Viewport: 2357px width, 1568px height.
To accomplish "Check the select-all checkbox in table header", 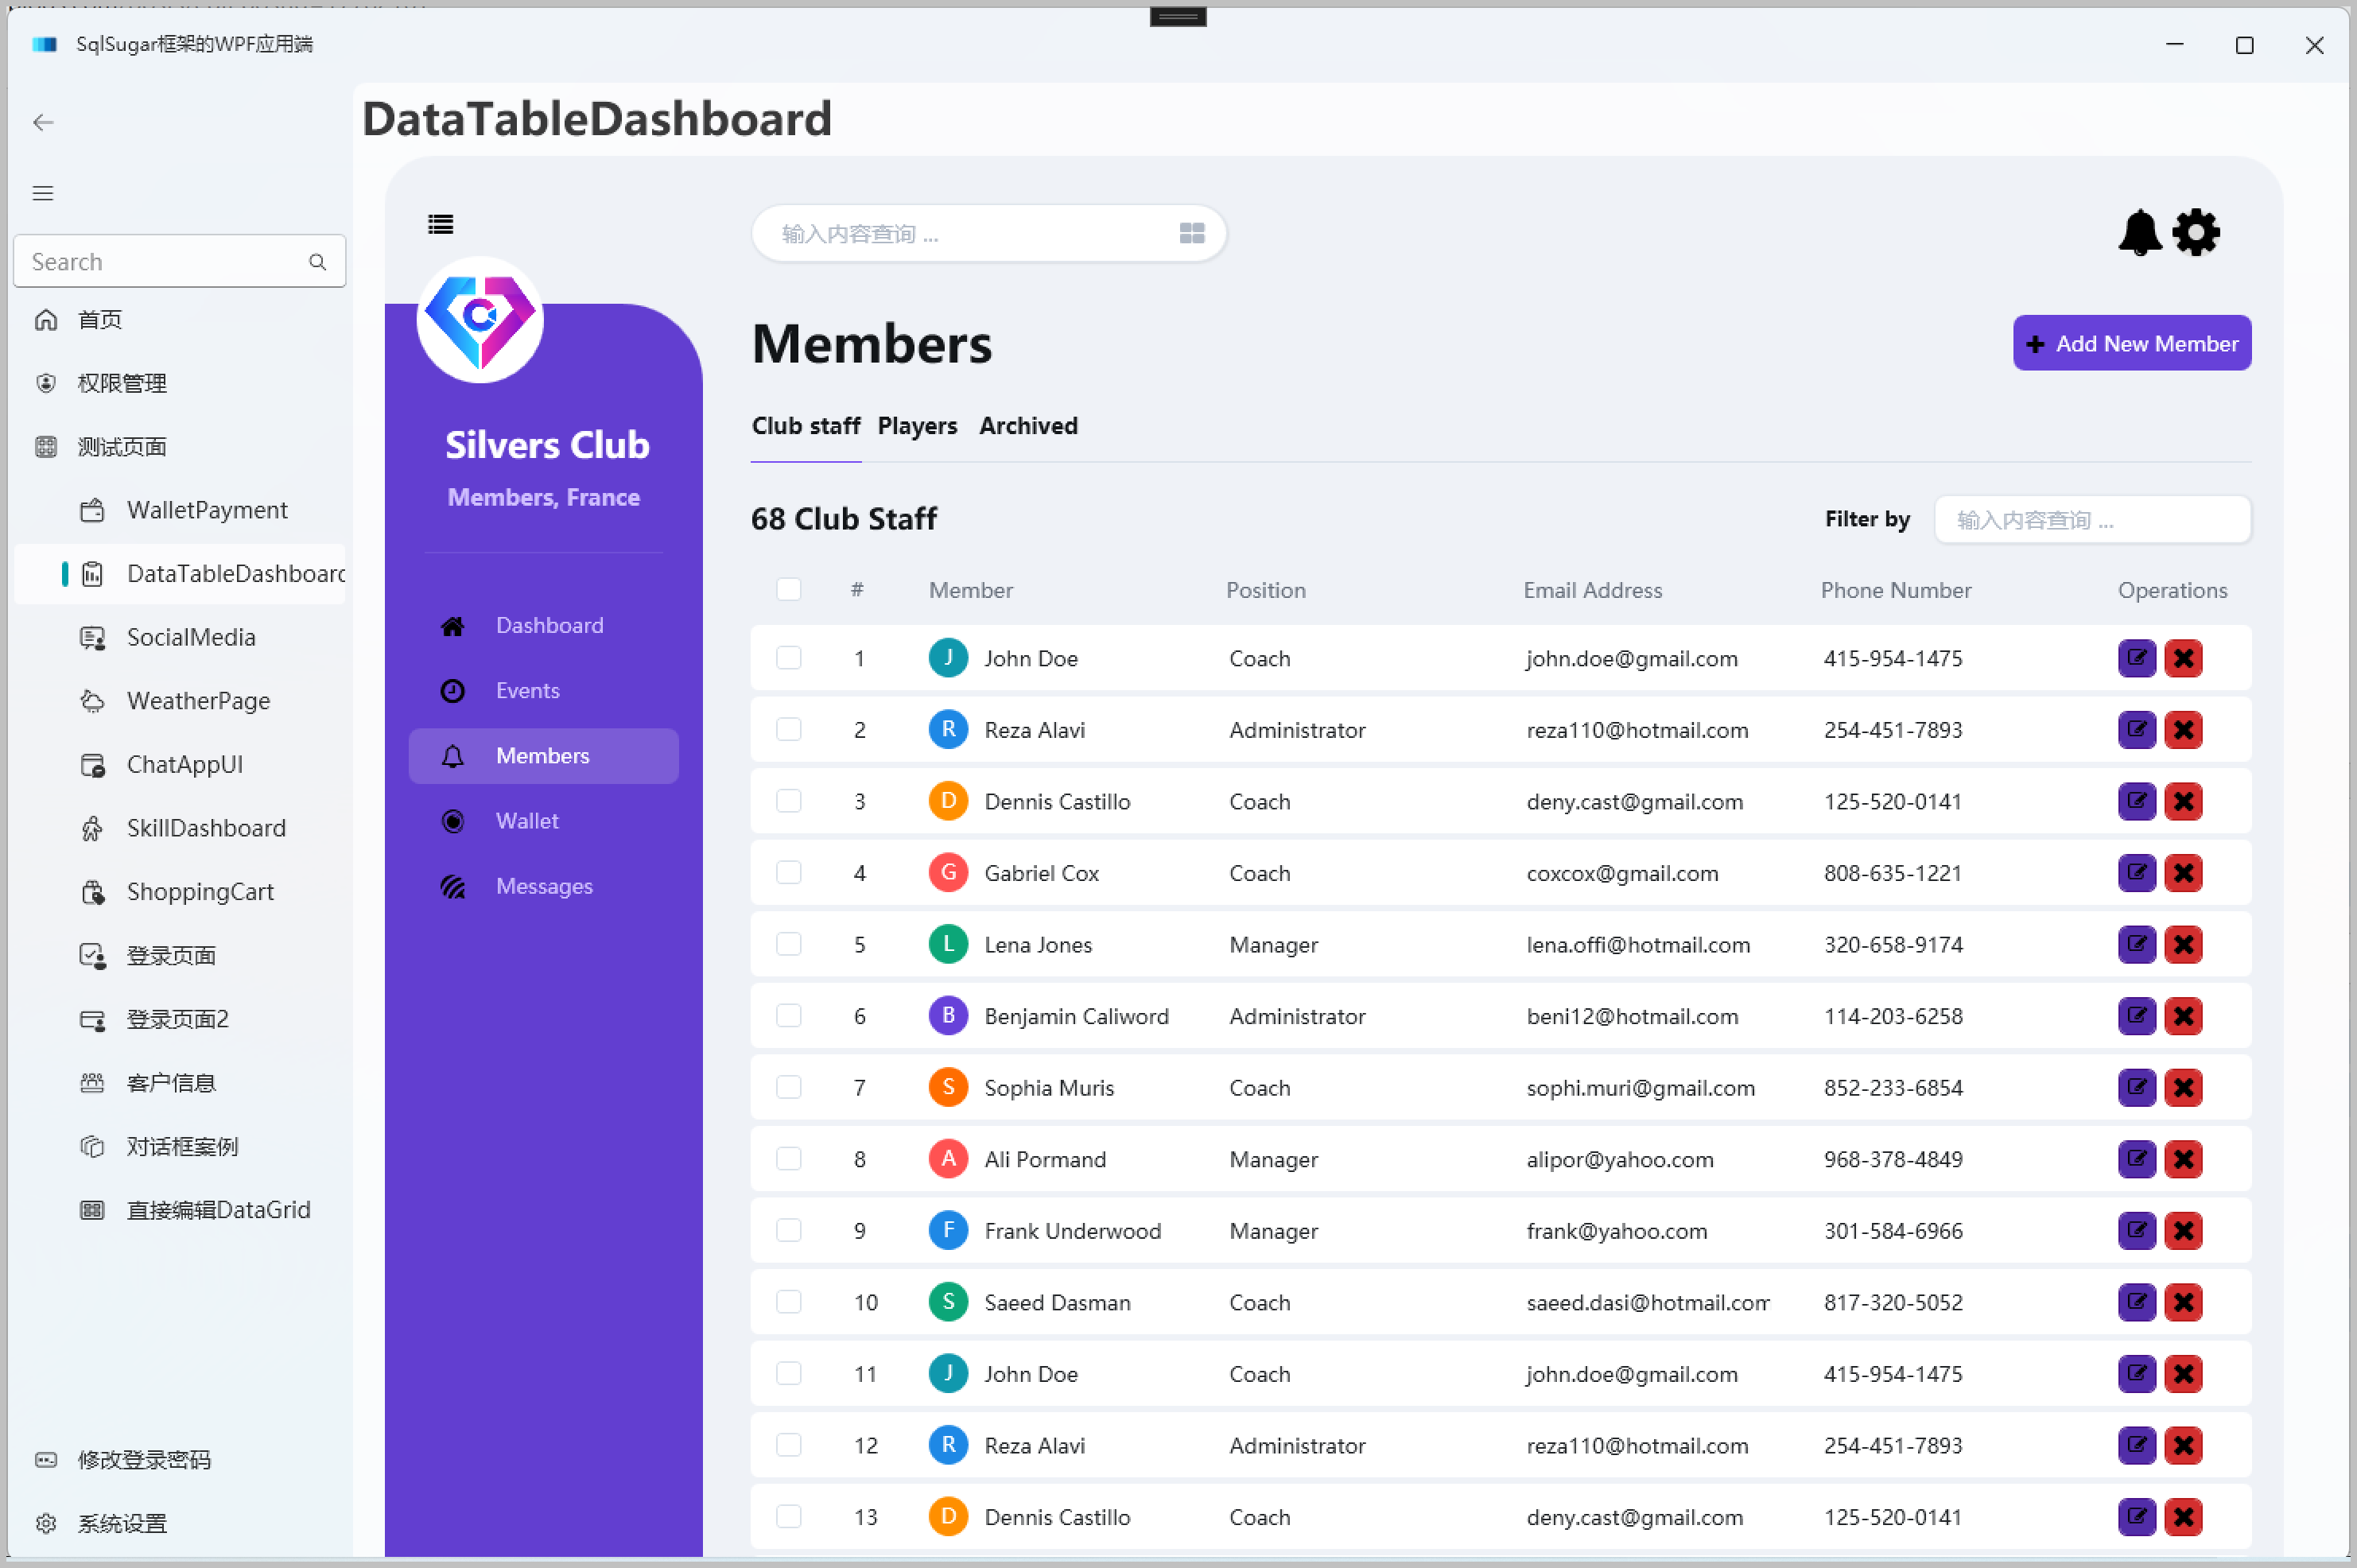I will pos(788,589).
